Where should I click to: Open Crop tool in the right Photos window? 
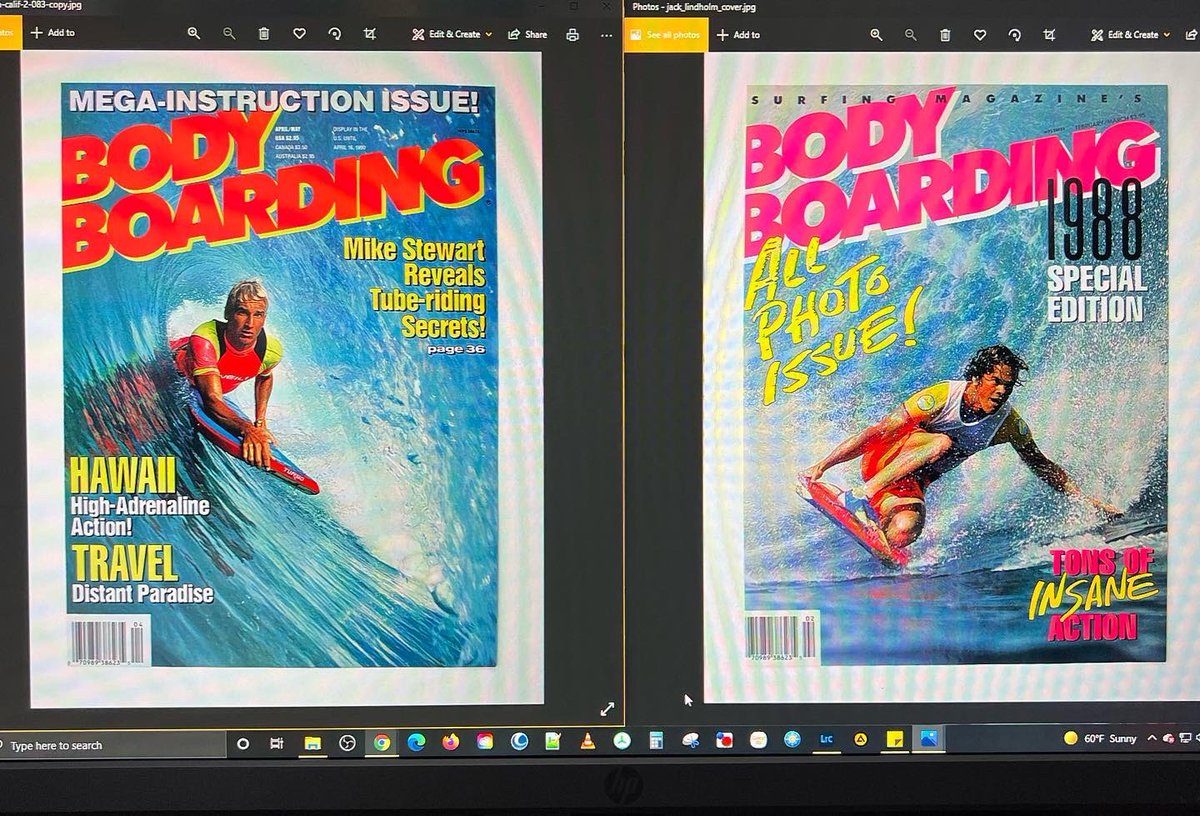point(1049,34)
